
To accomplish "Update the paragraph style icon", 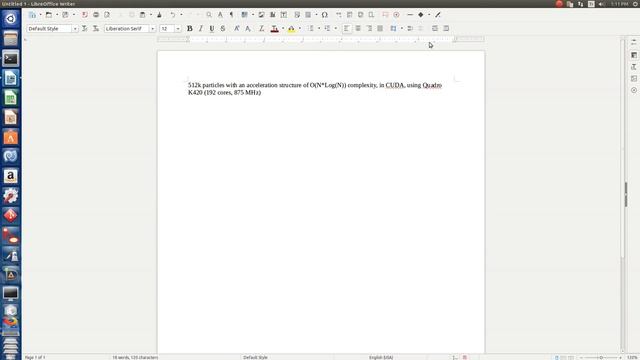I will click(84, 29).
